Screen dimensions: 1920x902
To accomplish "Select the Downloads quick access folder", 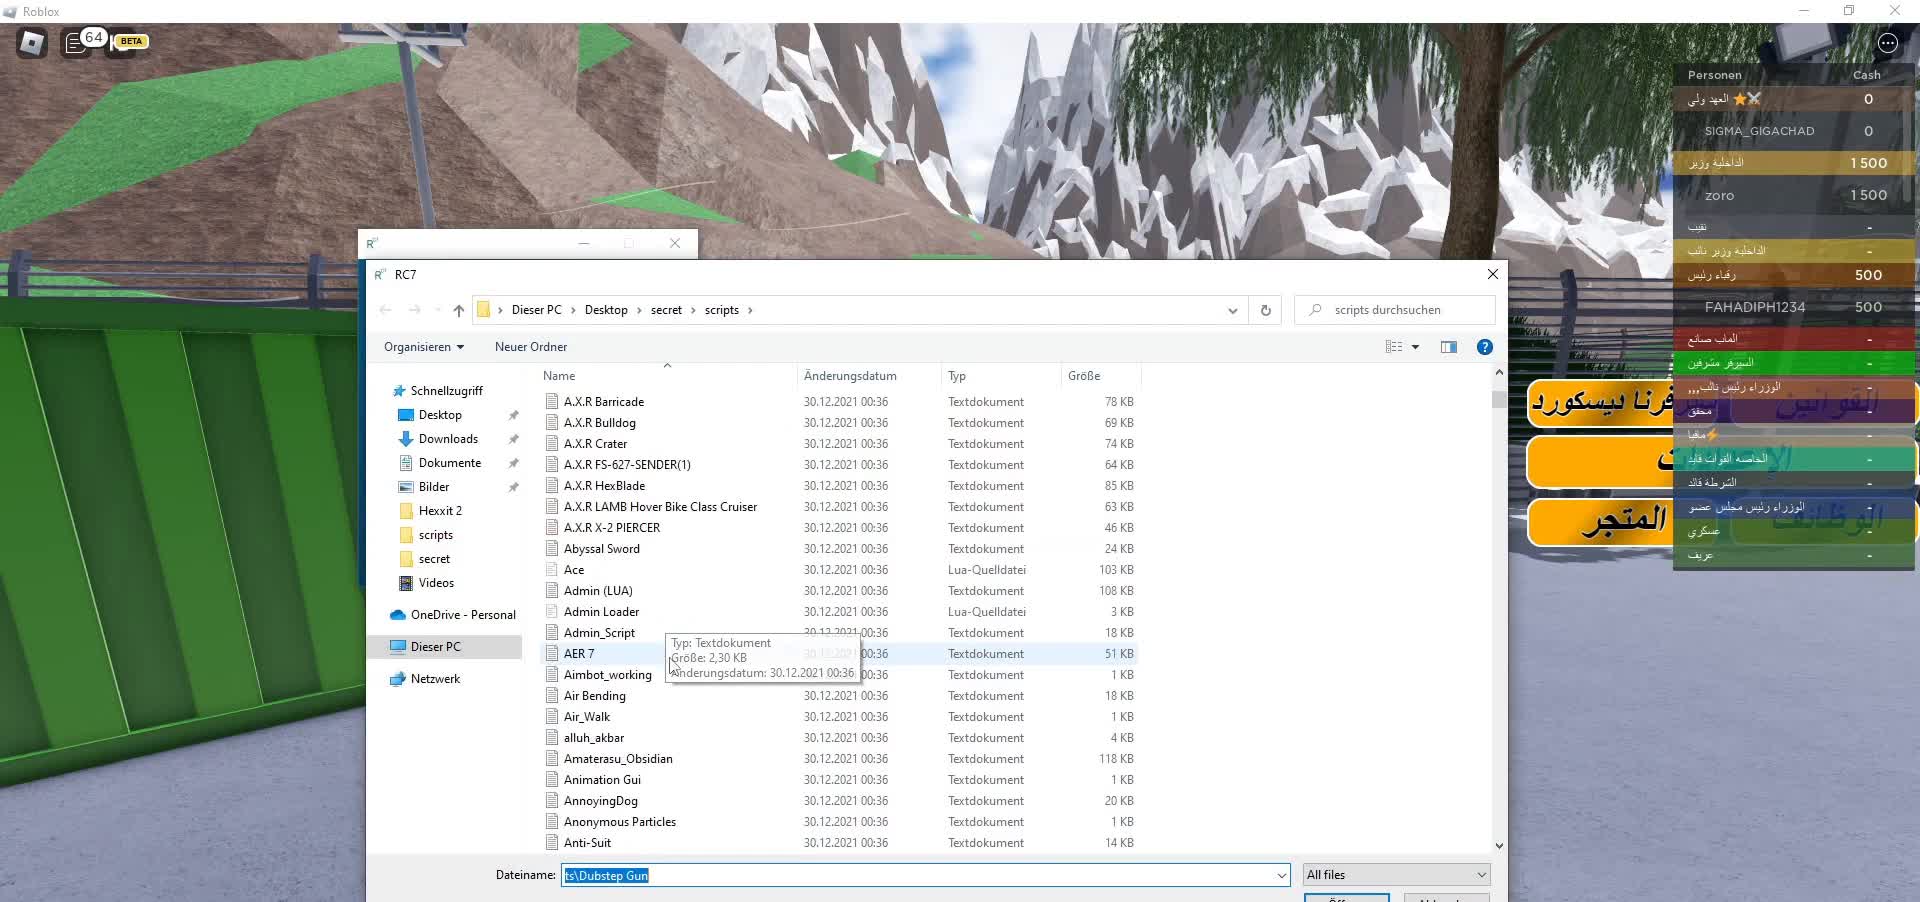I will (448, 439).
